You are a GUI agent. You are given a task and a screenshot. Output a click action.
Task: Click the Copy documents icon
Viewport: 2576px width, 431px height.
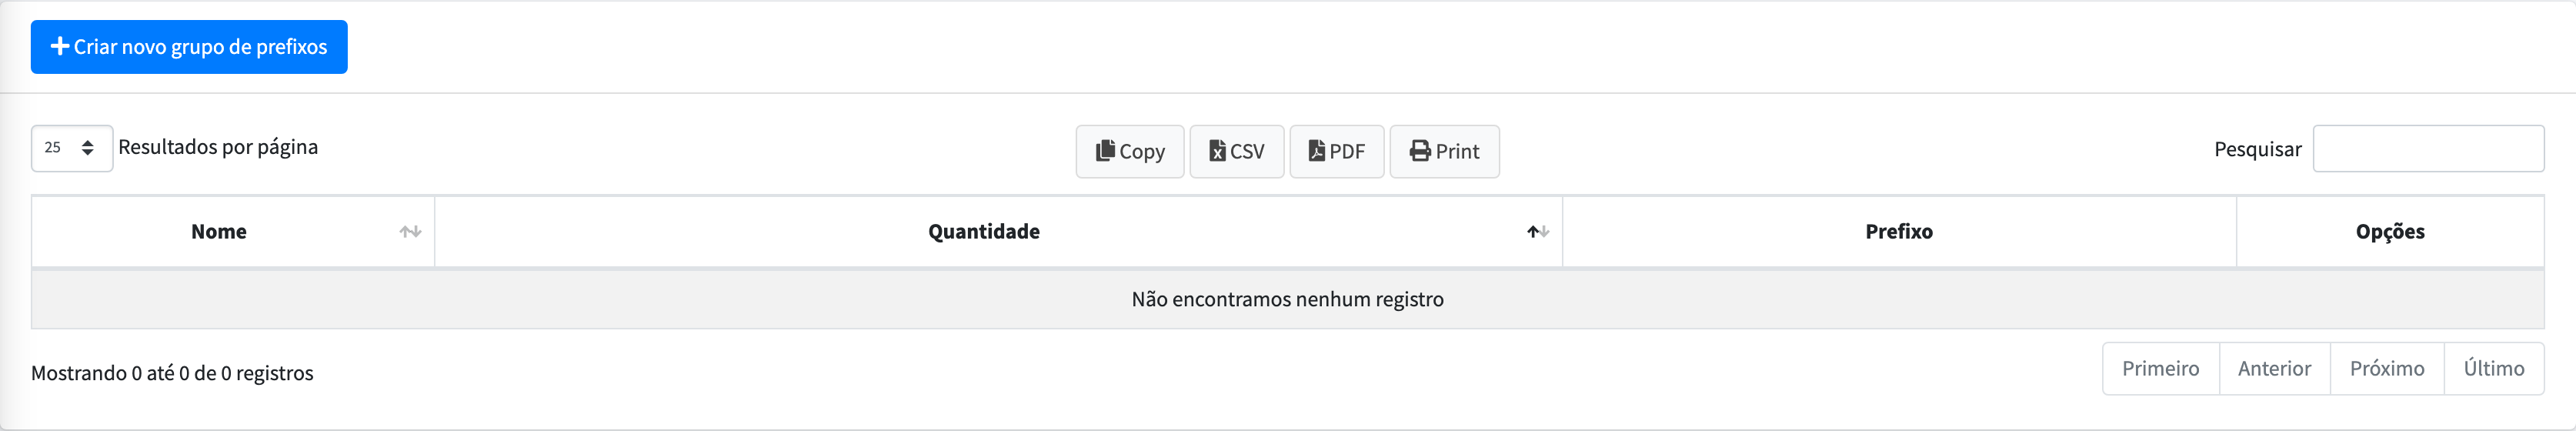click(x=1105, y=151)
